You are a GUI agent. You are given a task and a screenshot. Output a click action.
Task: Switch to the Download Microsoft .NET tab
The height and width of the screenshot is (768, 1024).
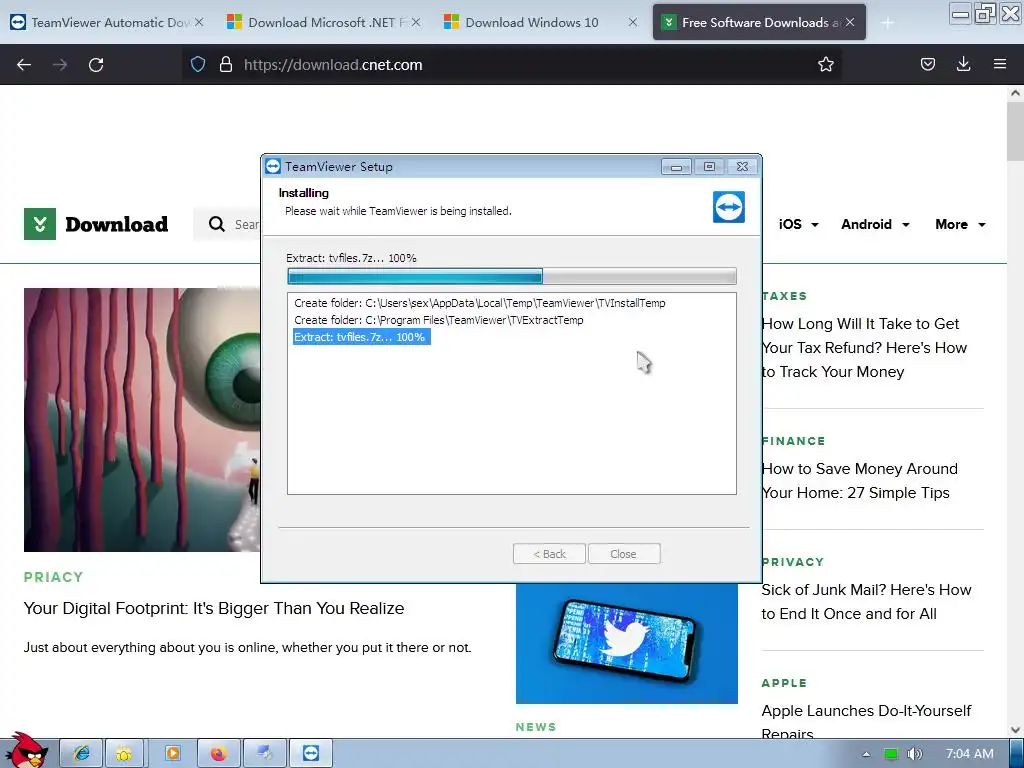pyautogui.click(x=323, y=22)
